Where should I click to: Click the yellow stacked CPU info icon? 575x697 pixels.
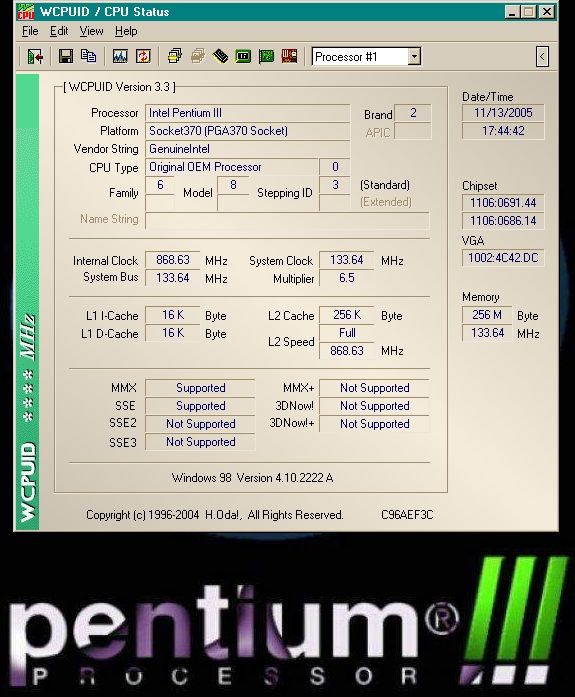pyautogui.click(x=175, y=56)
